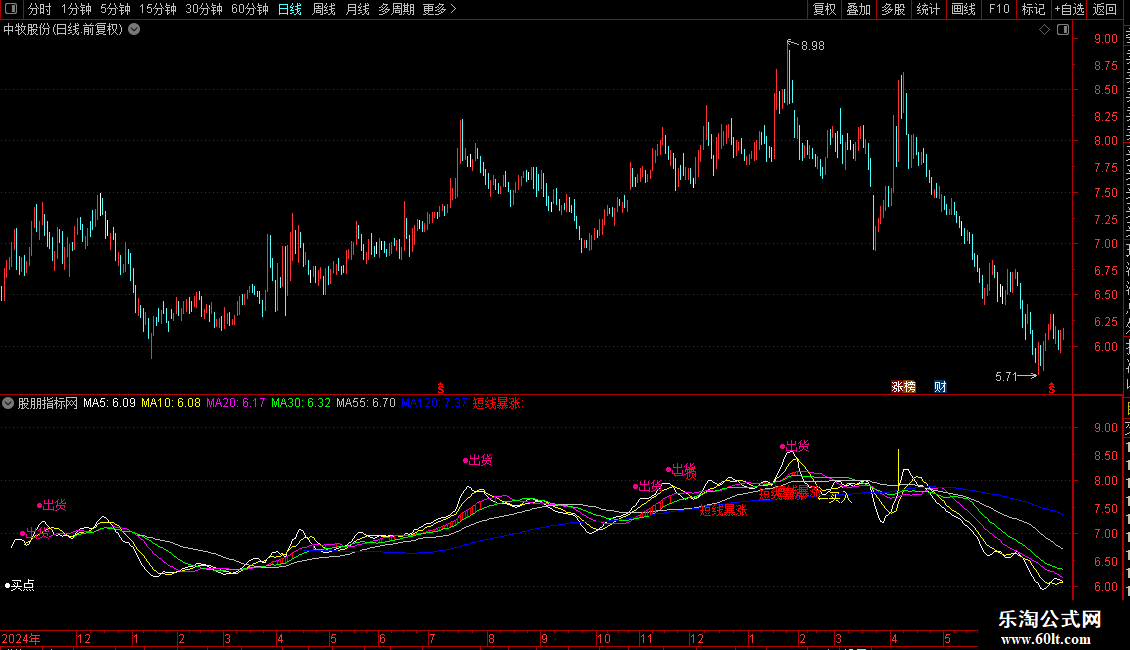Click the red S marker near July
The width and height of the screenshot is (1130, 650).
coord(441,388)
